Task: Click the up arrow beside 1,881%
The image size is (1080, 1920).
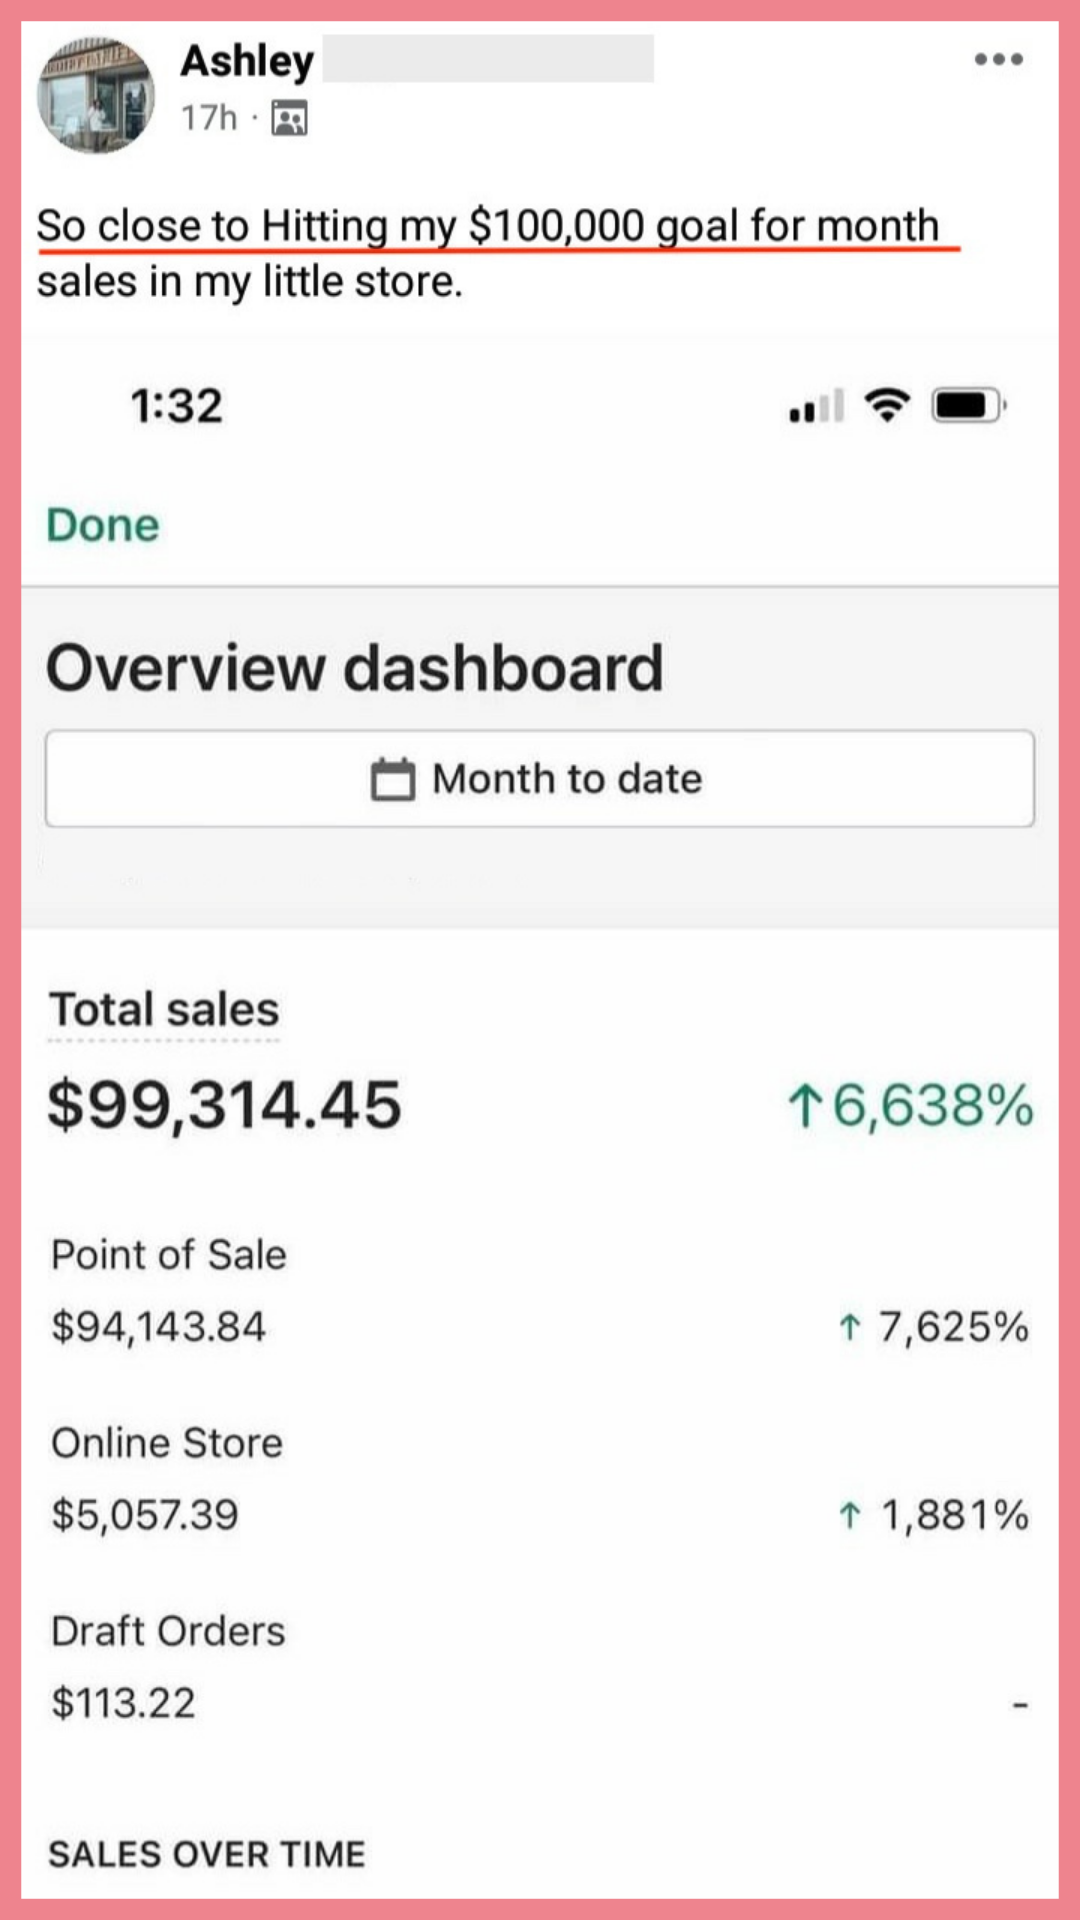Action: point(849,1515)
